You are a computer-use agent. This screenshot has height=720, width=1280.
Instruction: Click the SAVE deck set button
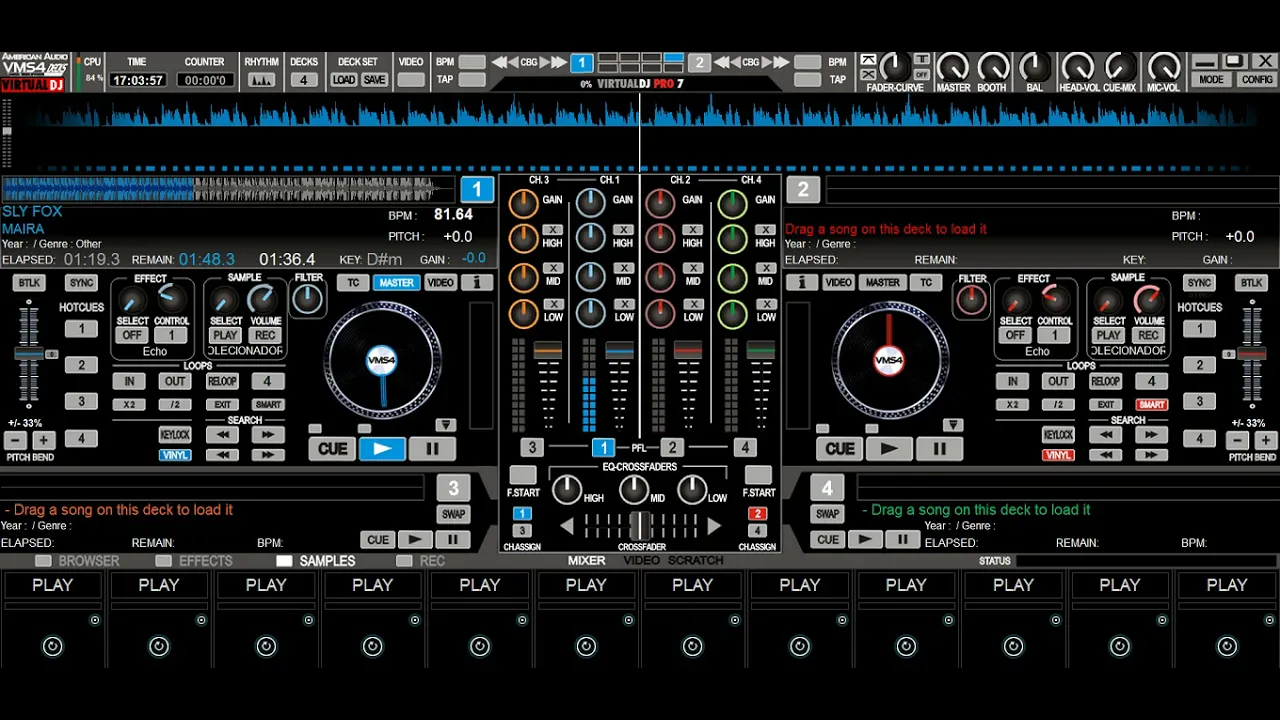click(x=374, y=80)
